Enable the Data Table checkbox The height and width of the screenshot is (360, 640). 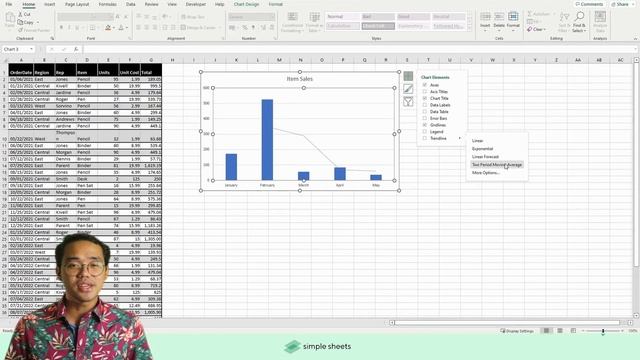(x=425, y=111)
